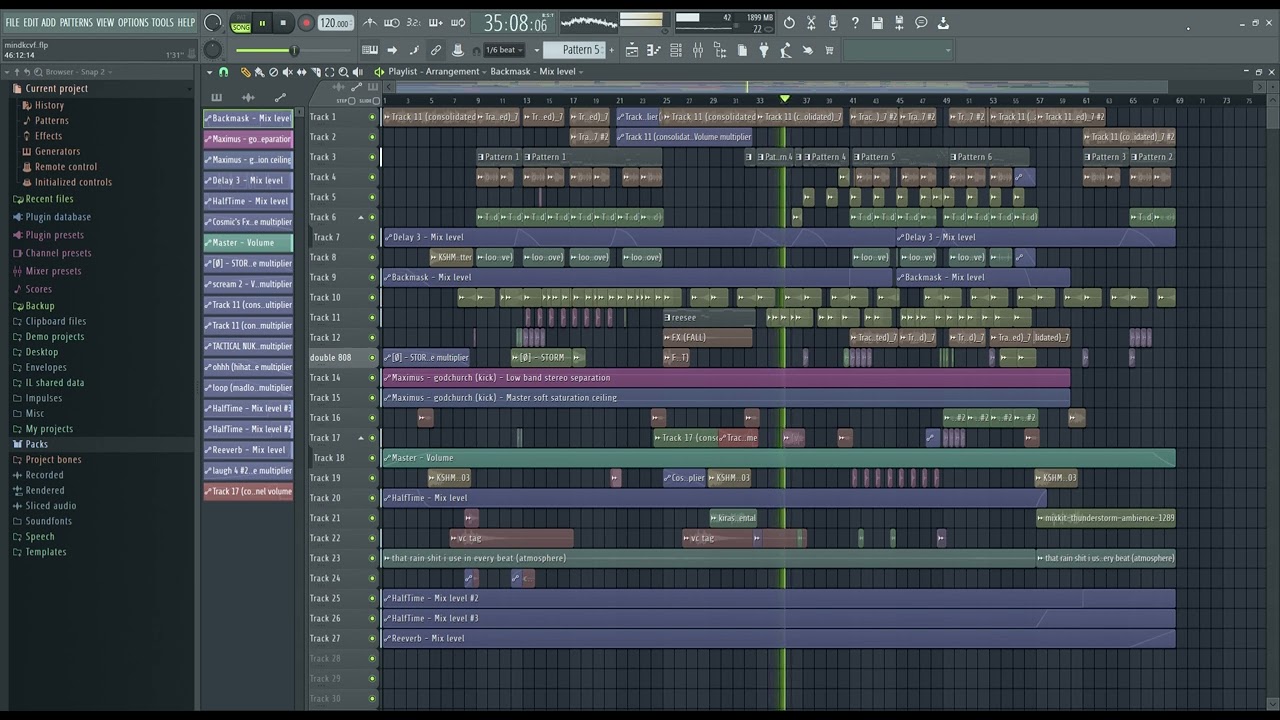Open the FILE menu
Viewport: 1280px width, 720px height.
12,23
